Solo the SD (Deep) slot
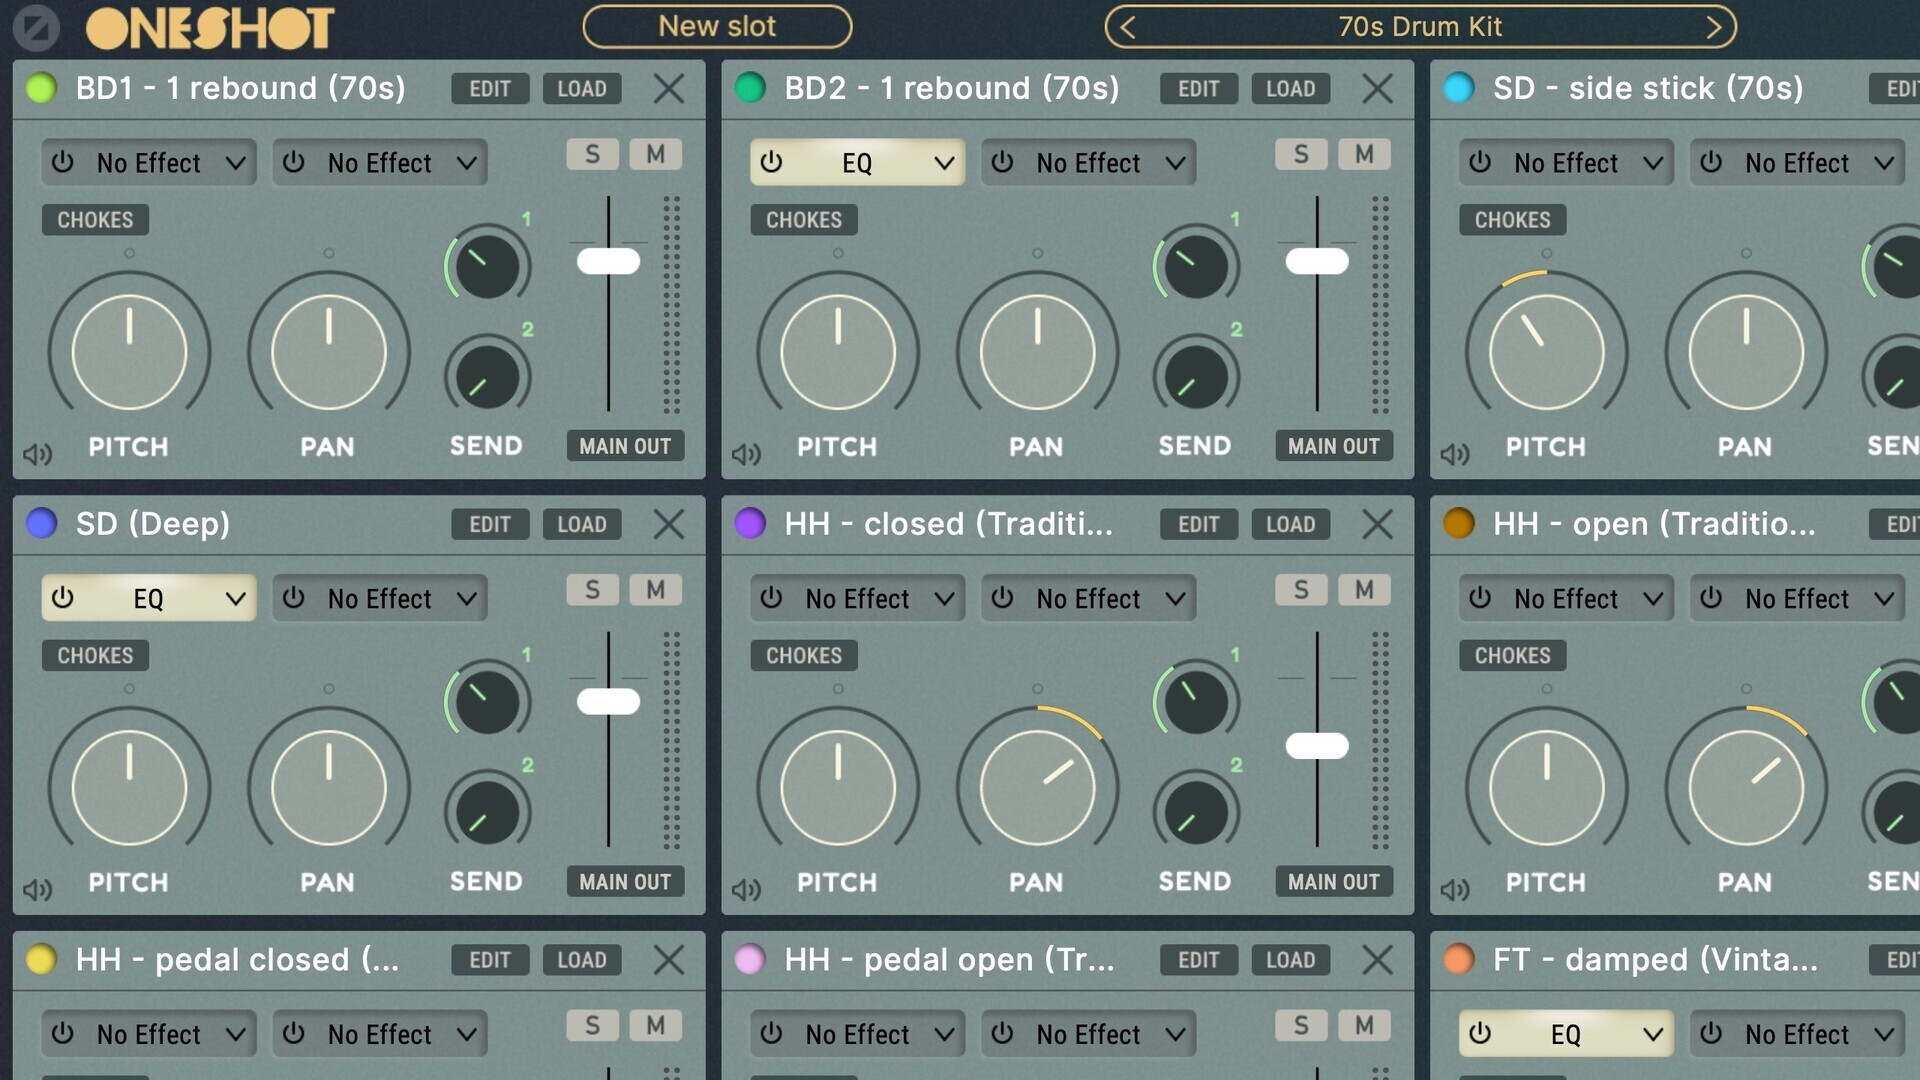The width and height of the screenshot is (1920, 1080). pos(592,590)
